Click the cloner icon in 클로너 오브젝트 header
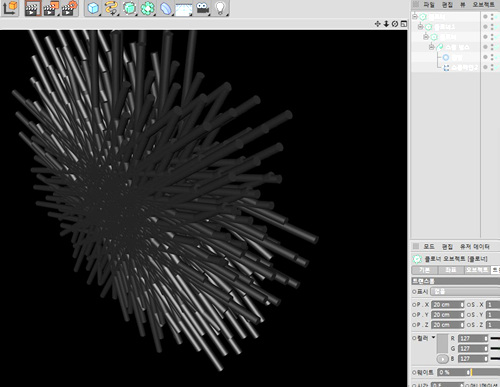Screen dimensions: 500x387 [417, 259]
